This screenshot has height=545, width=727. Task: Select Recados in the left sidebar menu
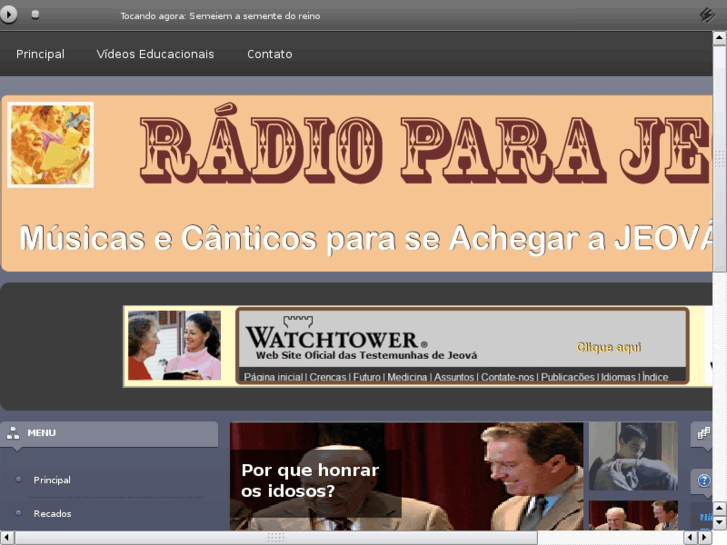(x=52, y=513)
